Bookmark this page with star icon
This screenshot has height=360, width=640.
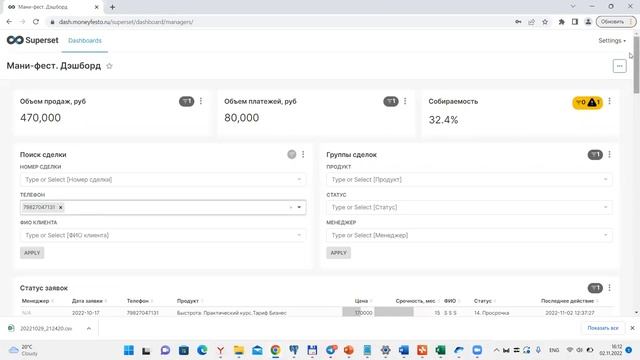pos(545,22)
